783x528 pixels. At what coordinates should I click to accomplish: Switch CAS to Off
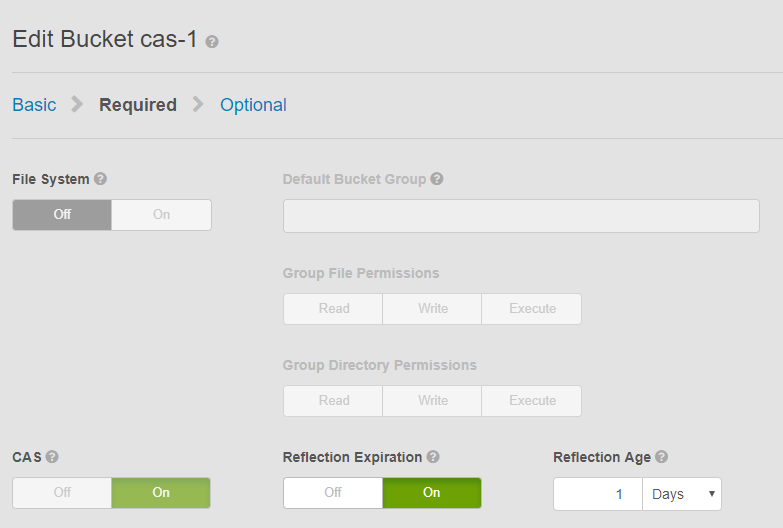62,493
